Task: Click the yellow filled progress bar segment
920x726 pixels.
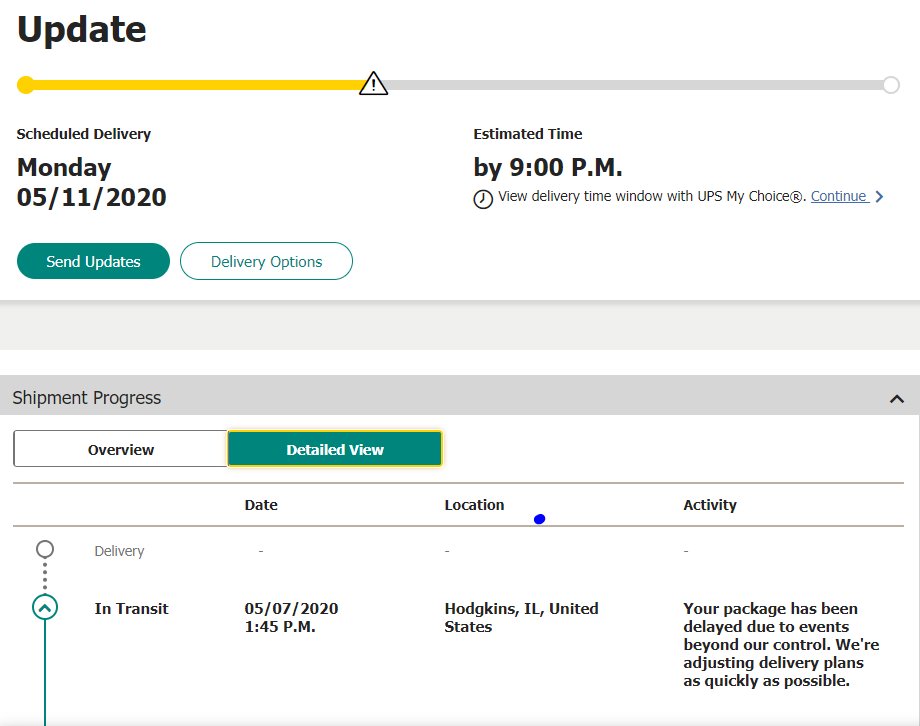Action: tap(190, 85)
